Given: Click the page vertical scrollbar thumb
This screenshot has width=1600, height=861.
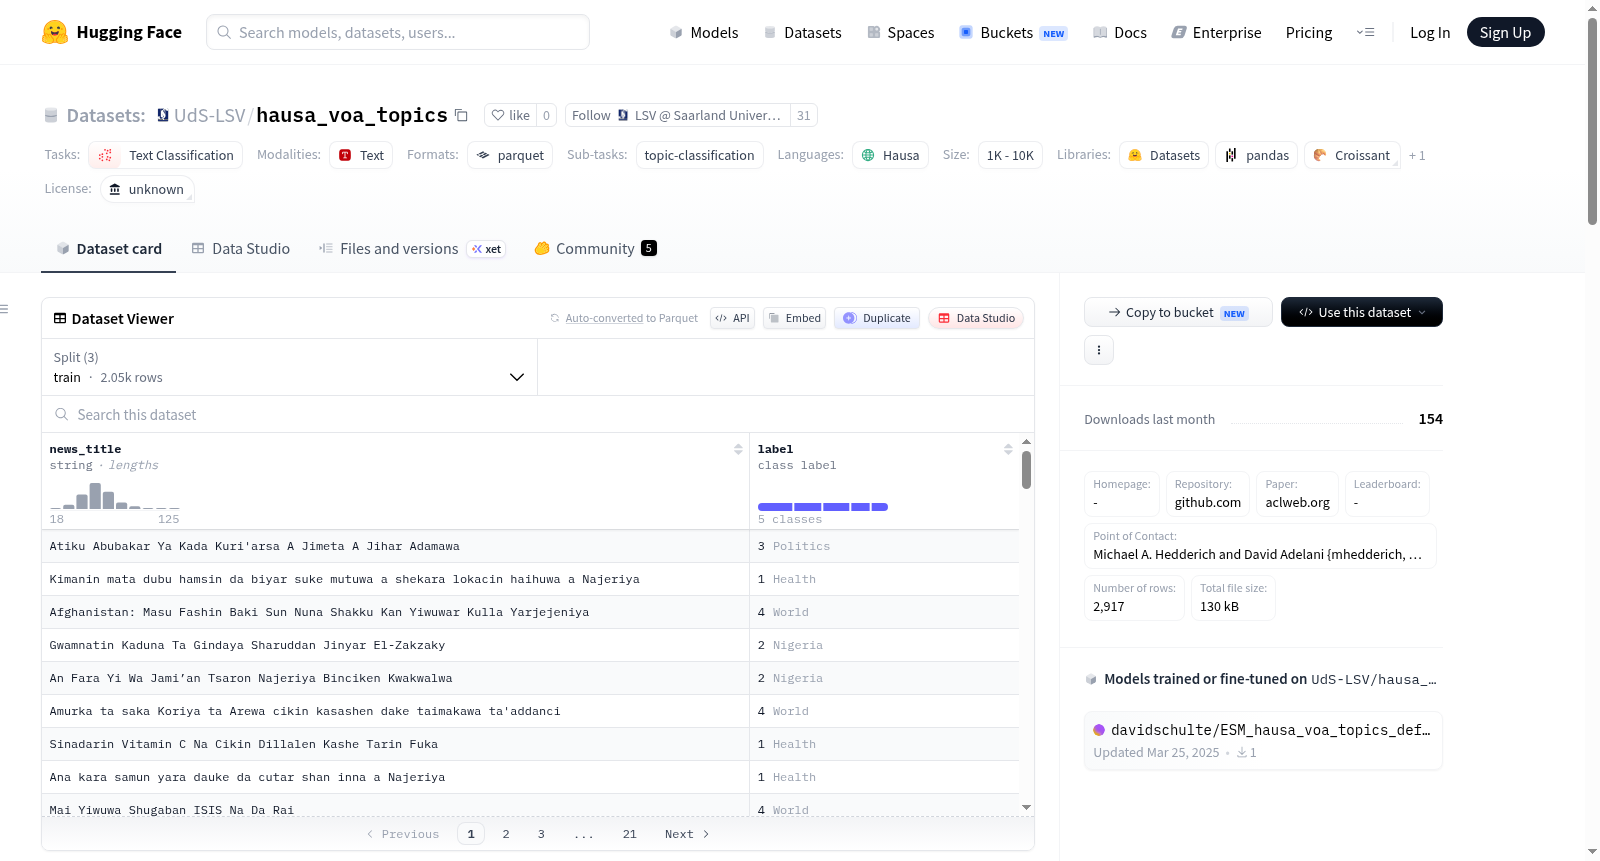Looking at the screenshot, I should [1592, 120].
